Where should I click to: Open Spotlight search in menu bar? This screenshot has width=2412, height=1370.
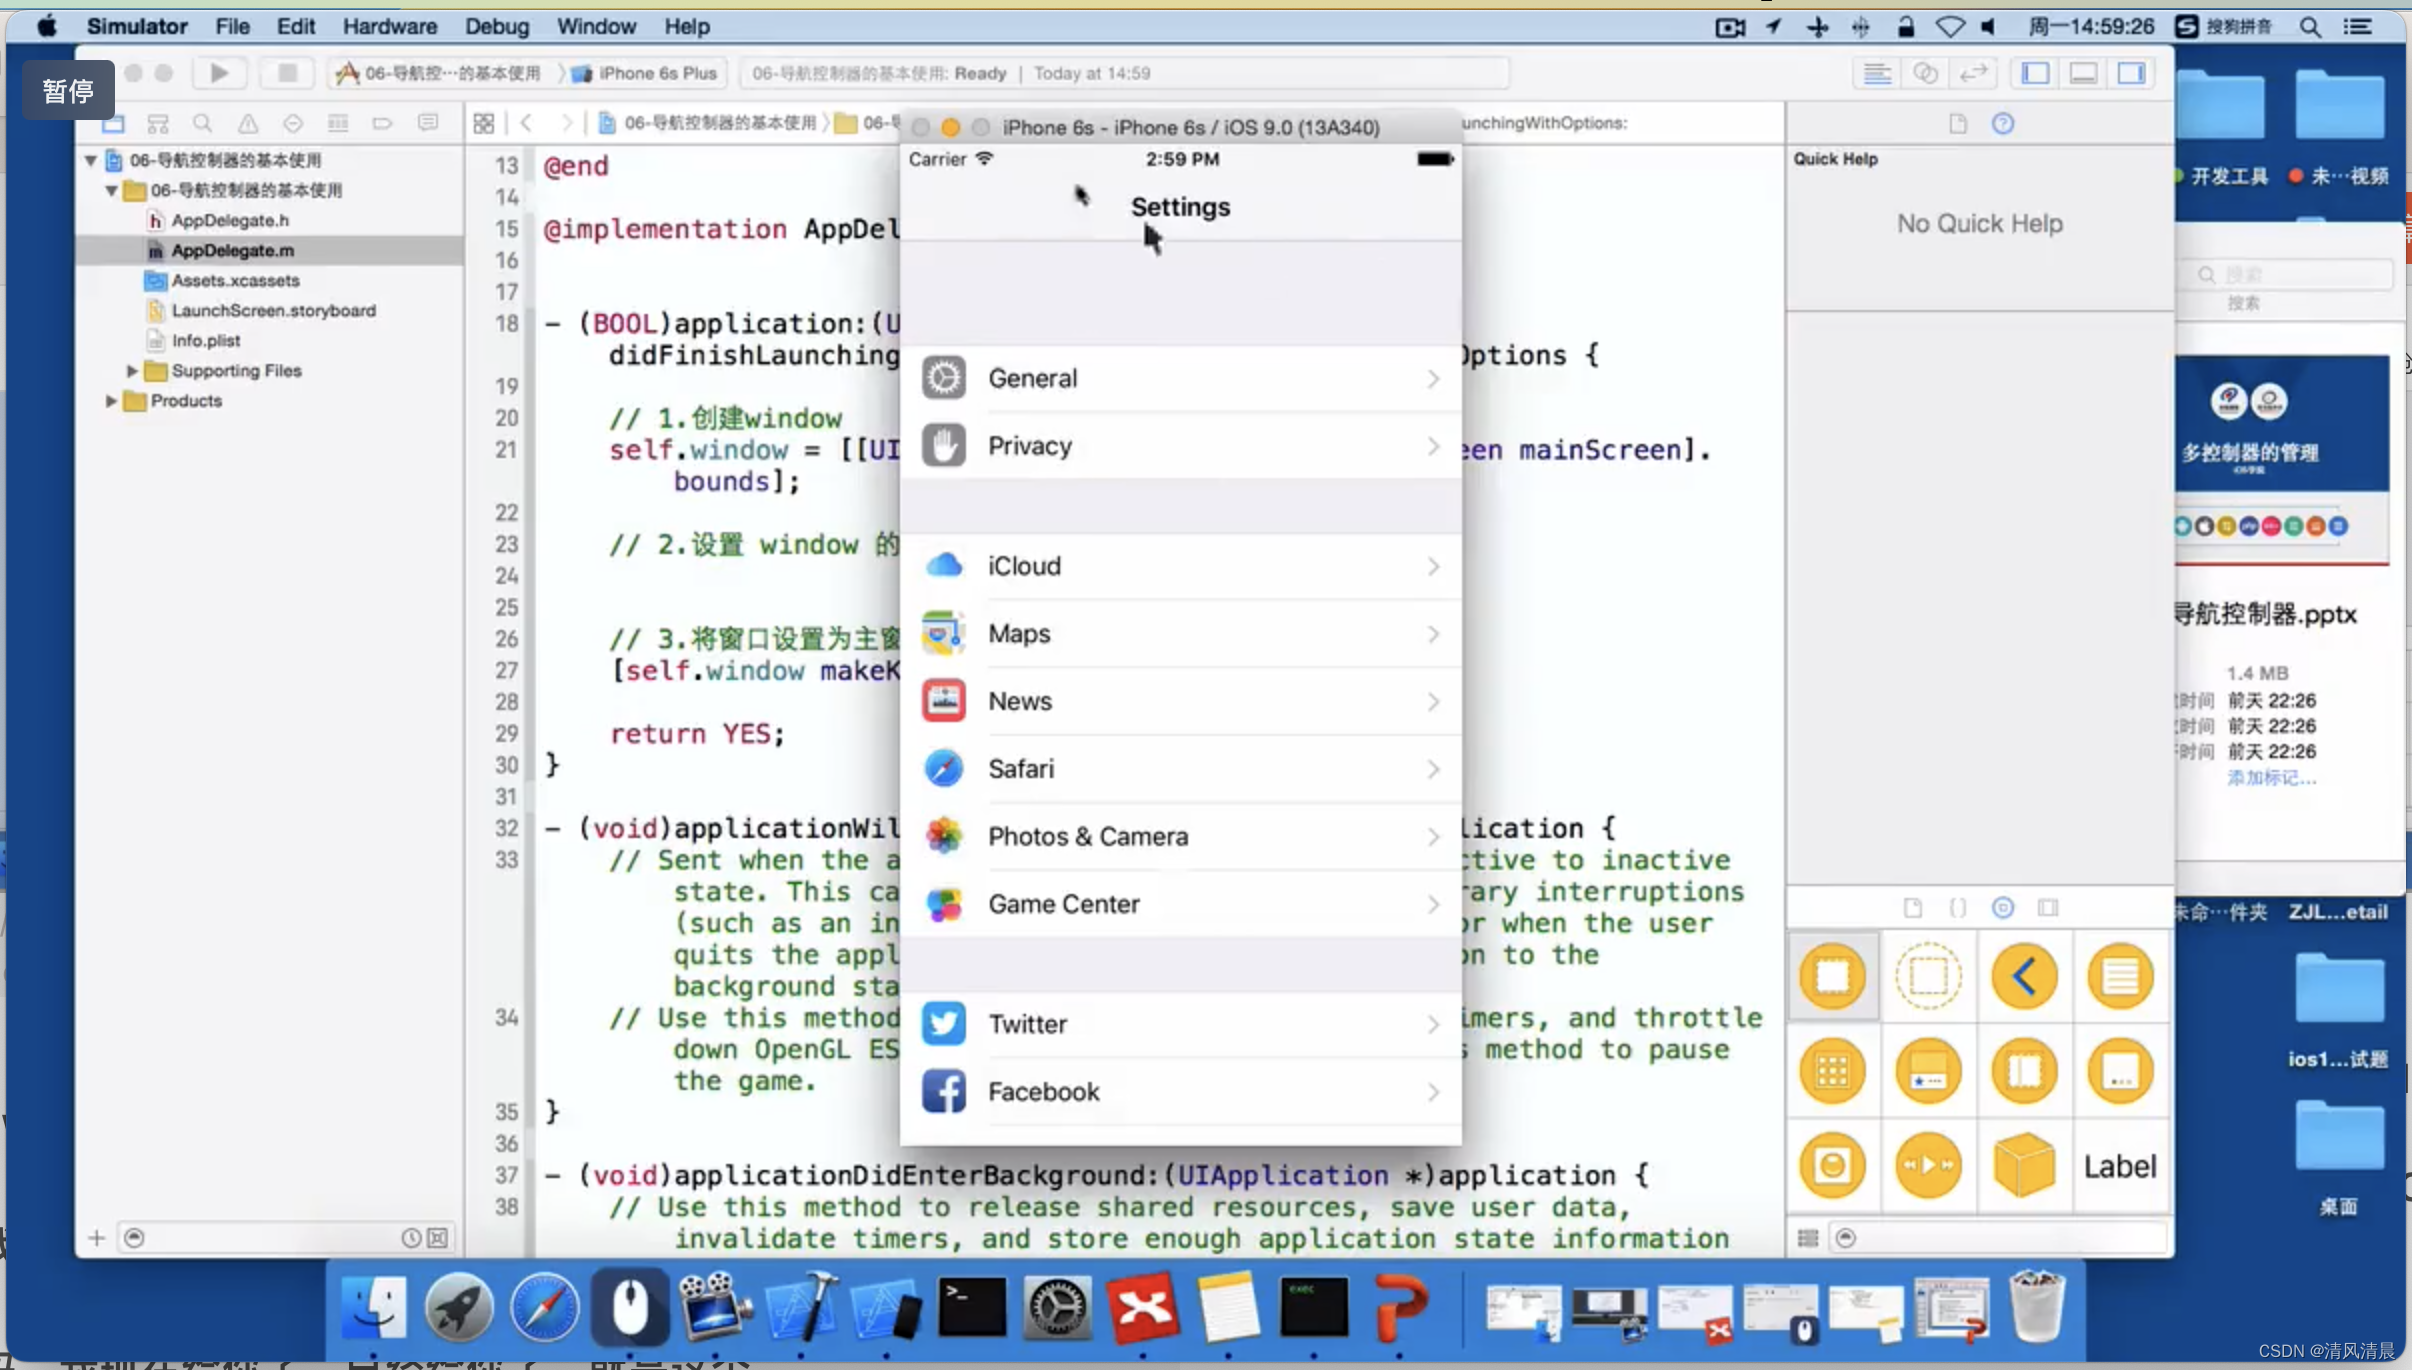pyautogui.click(x=2310, y=27)
